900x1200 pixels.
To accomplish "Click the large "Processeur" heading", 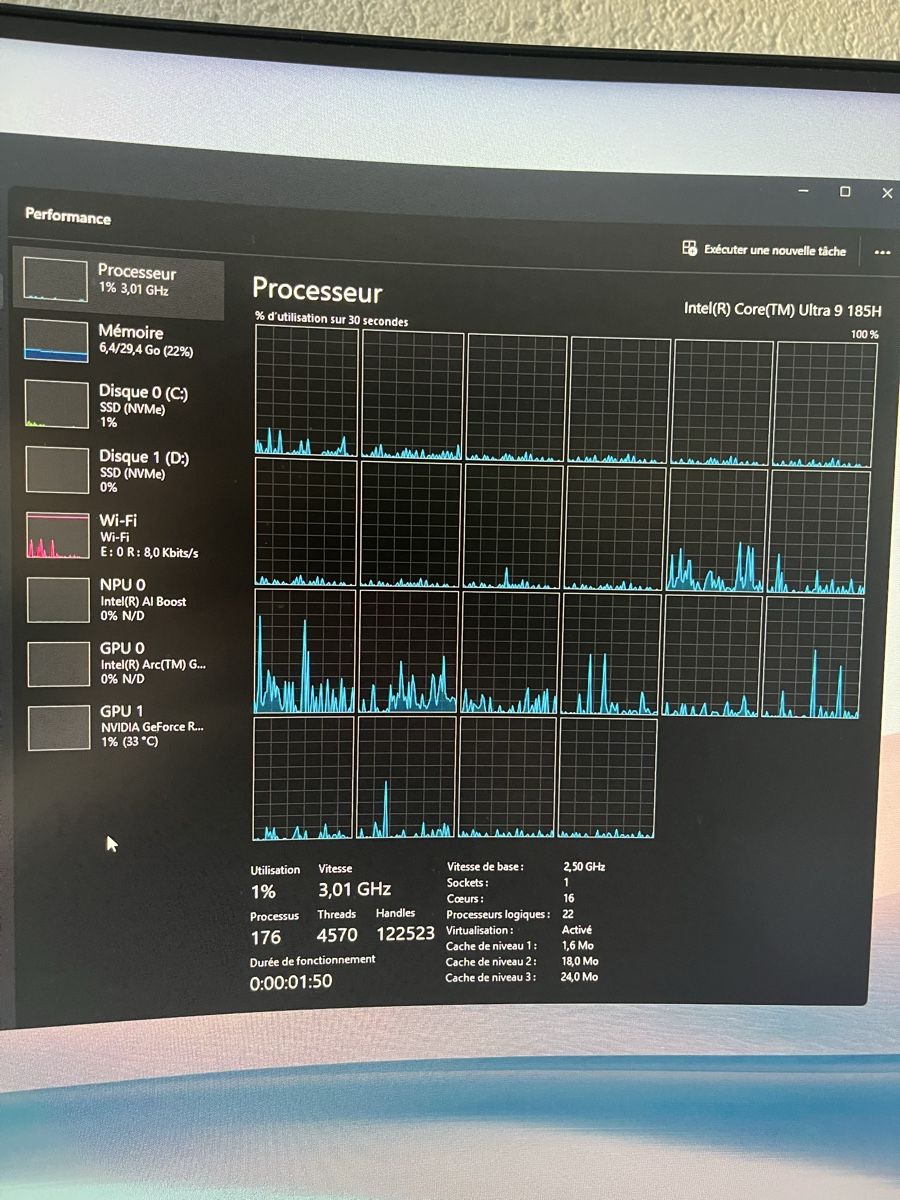I will tap(317, 291).
